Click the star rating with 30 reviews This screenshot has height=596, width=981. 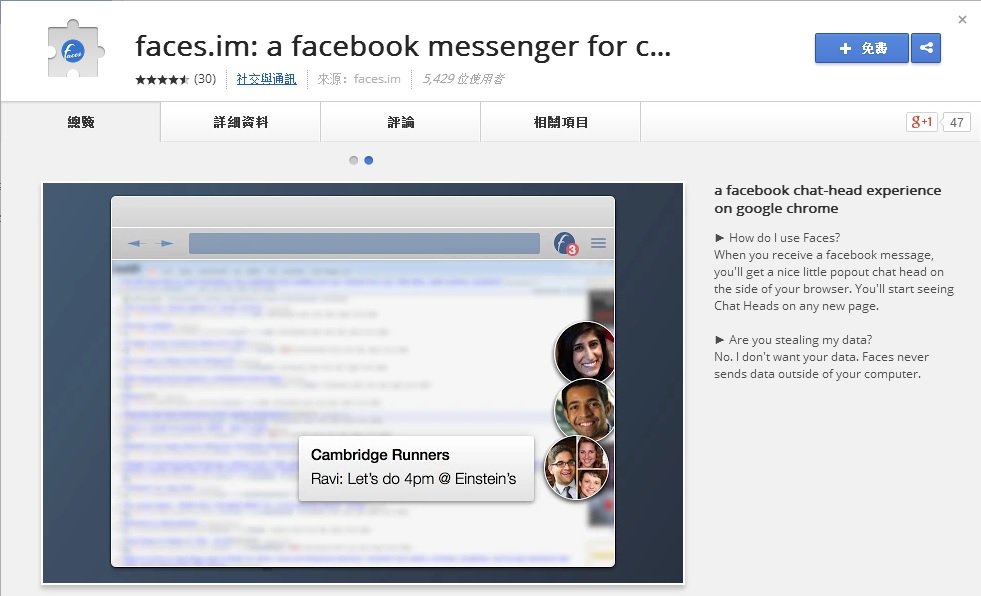pos(162,79)
